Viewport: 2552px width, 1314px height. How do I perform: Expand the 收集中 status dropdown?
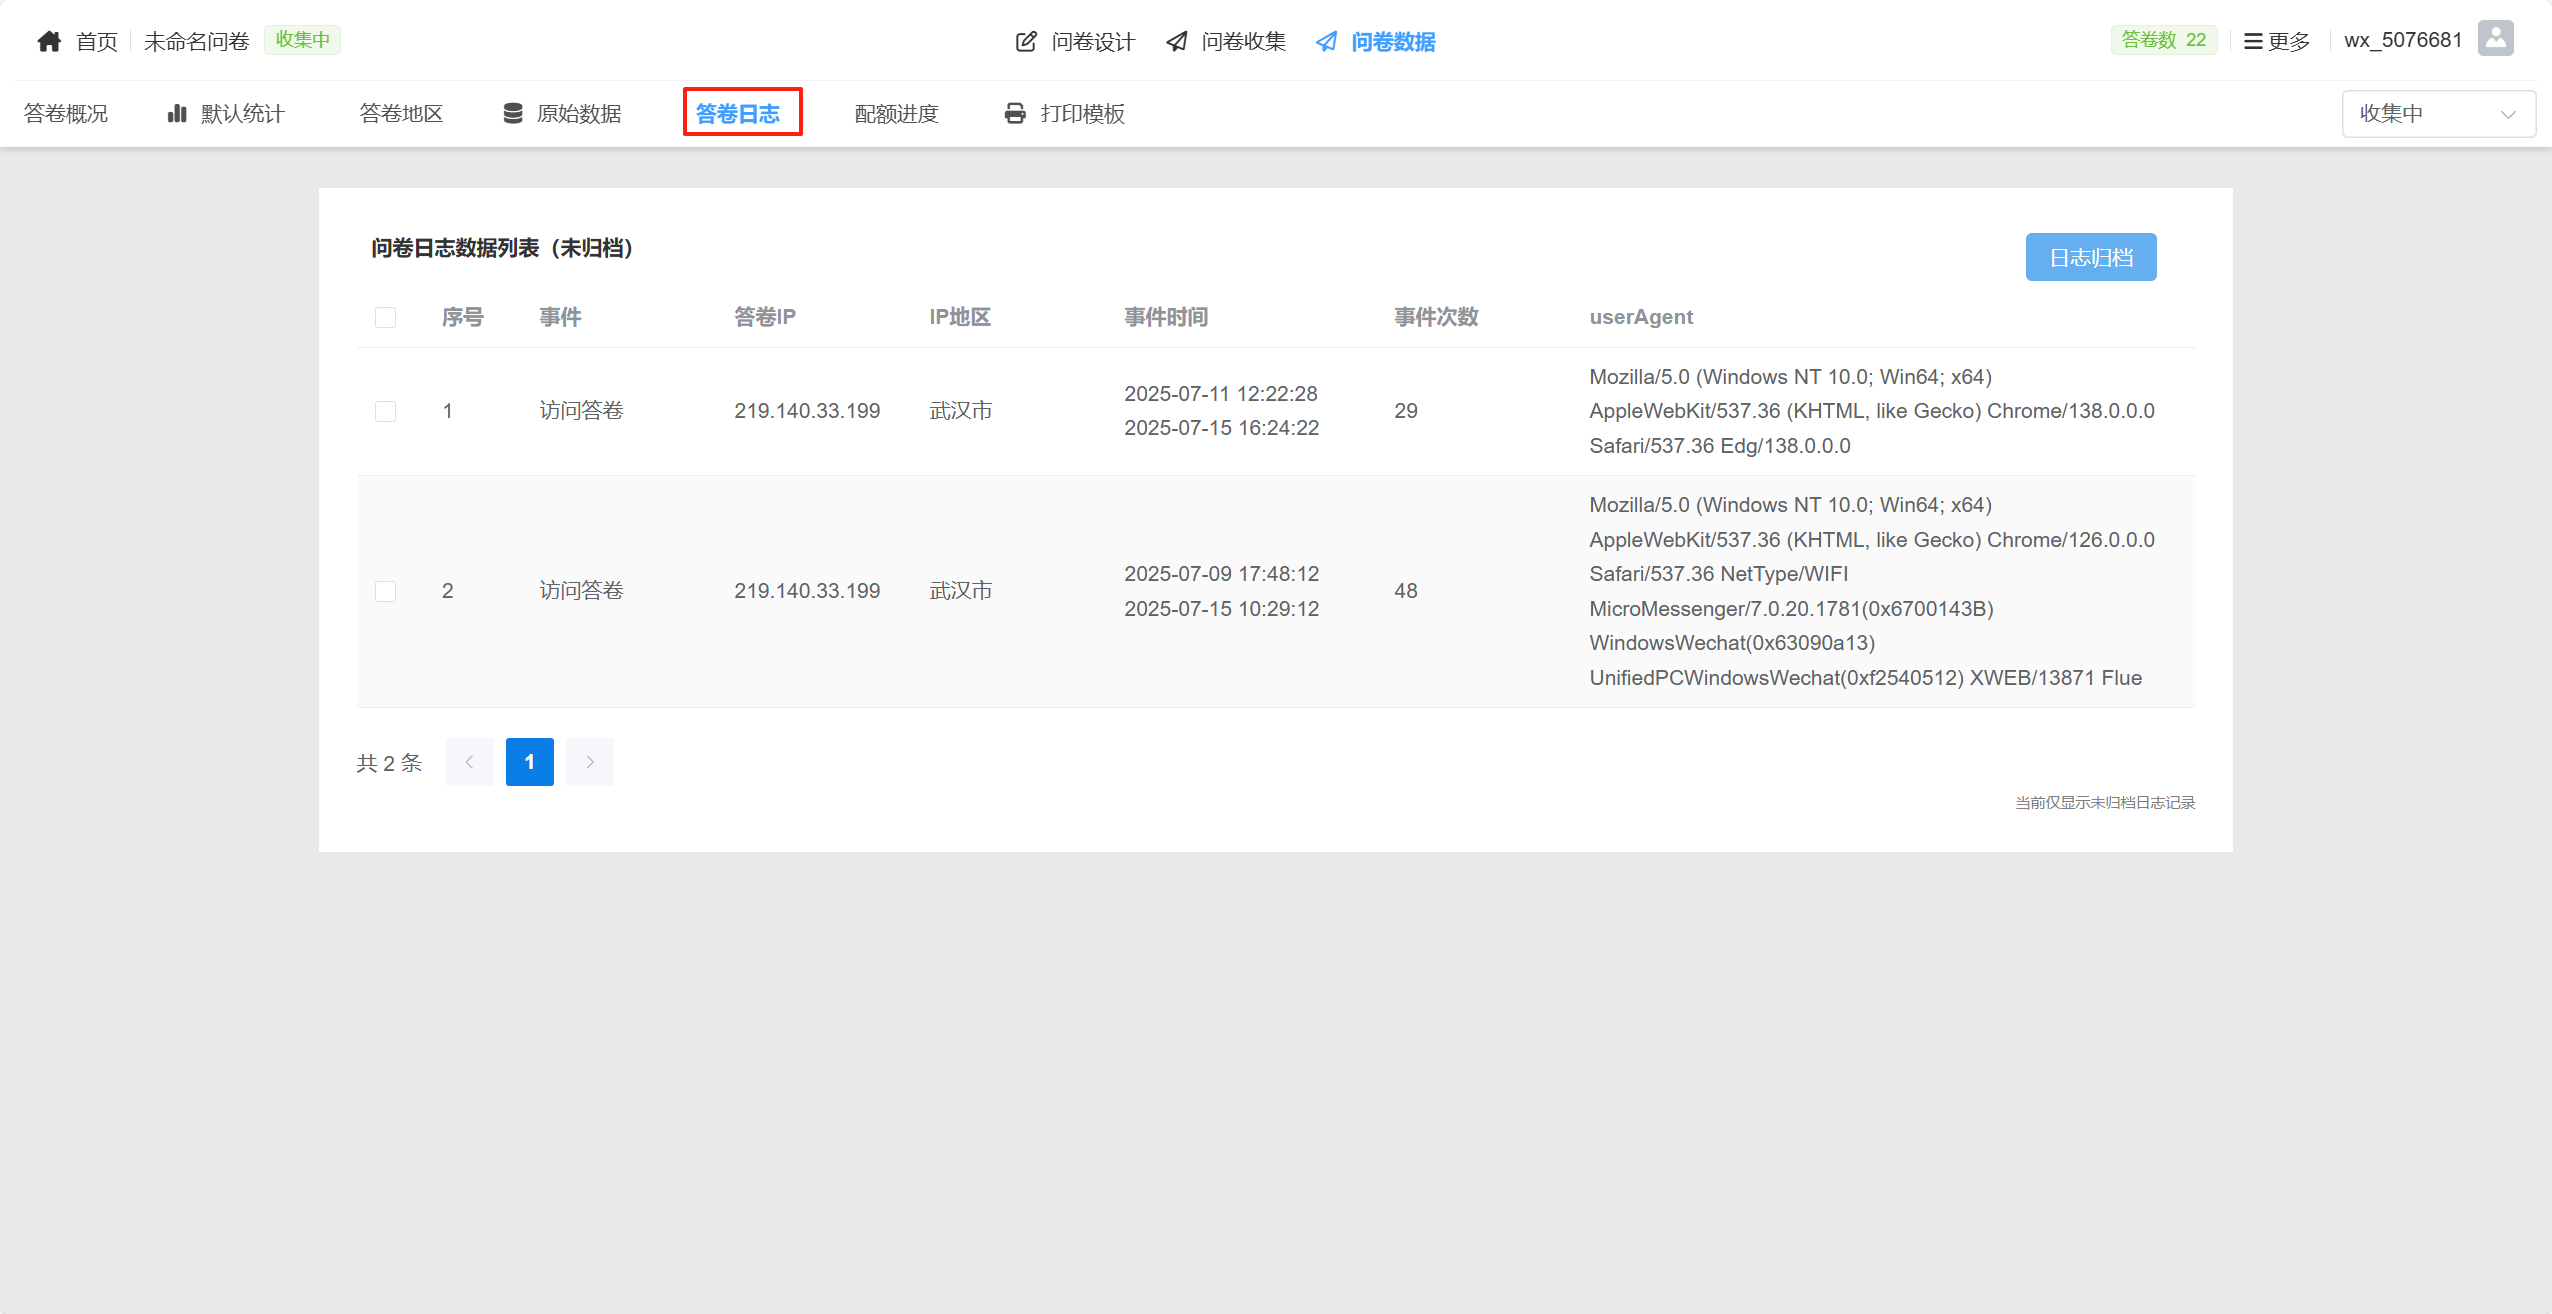pyautogui.click(x=2438, y=113)
